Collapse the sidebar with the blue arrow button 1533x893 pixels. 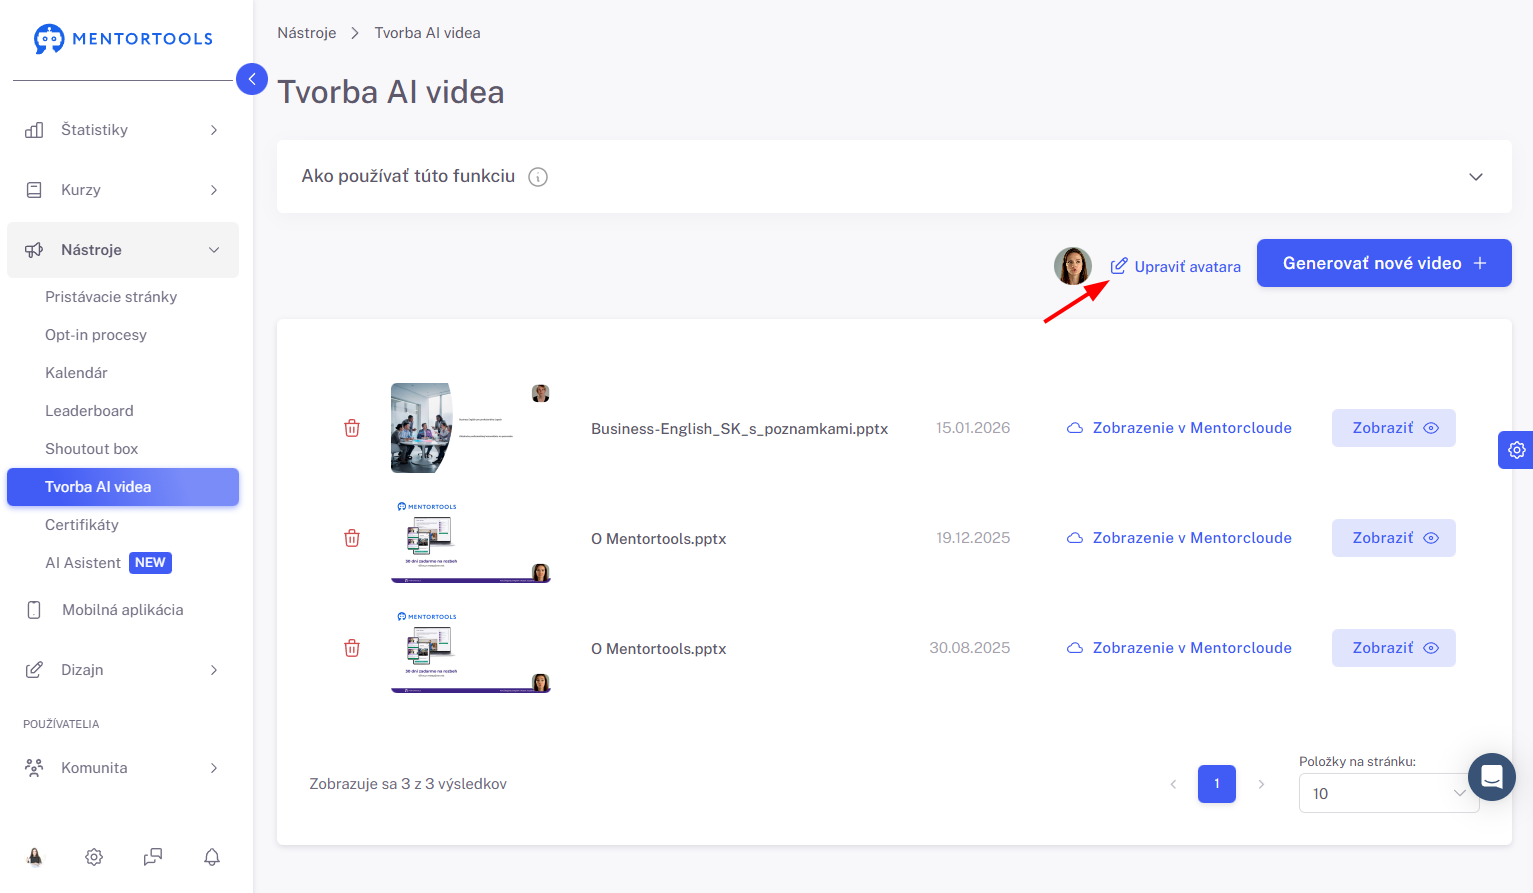tap(252, 79)
